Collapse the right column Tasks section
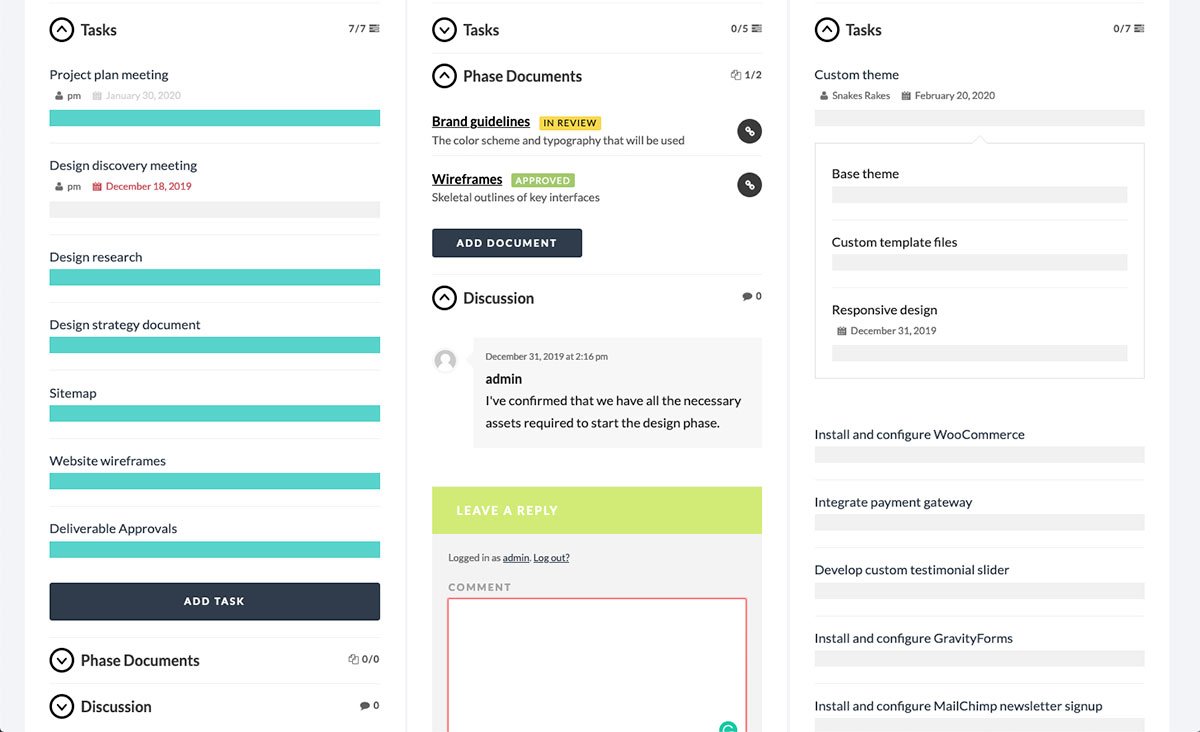The image size is (1200, 732). (827, 30)
